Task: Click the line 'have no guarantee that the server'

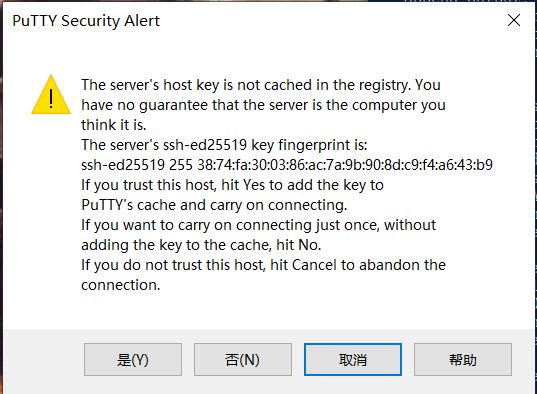Action: (x=263, y=105)
